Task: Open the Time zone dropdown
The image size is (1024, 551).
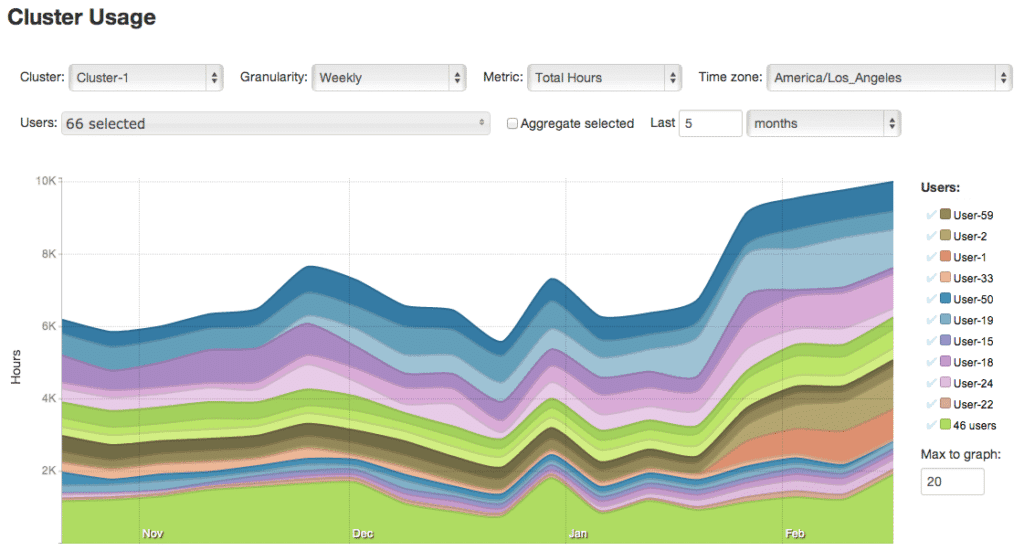Action: 889,77
